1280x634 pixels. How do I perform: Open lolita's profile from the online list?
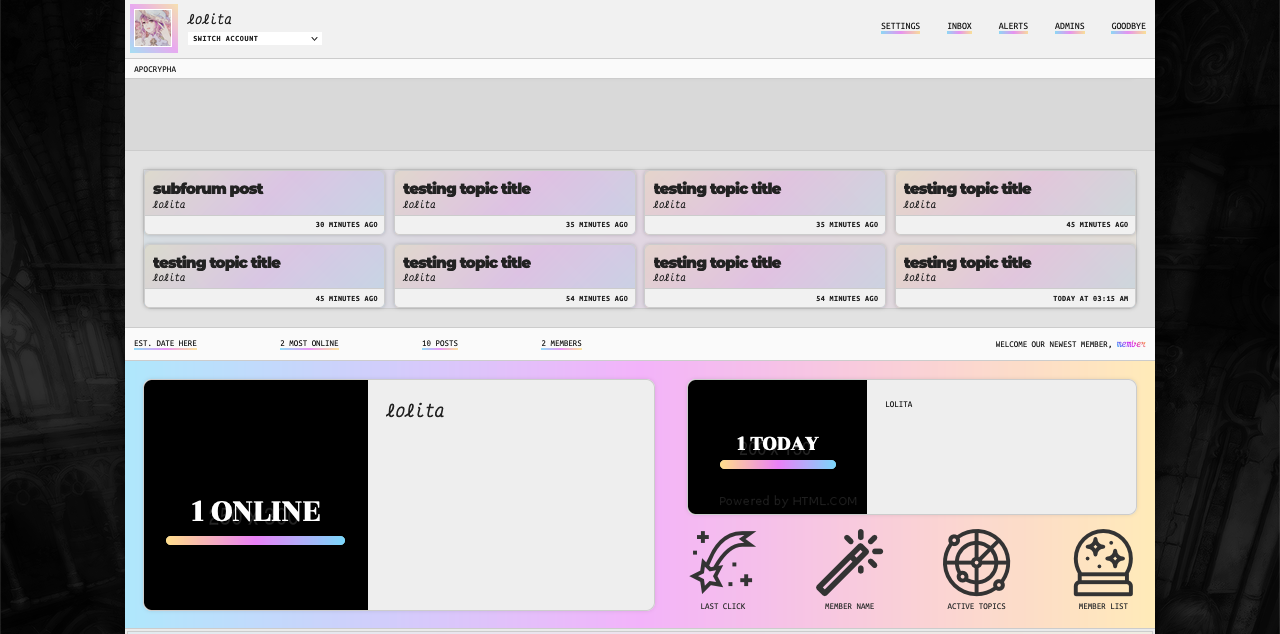(x=415, y=410)
